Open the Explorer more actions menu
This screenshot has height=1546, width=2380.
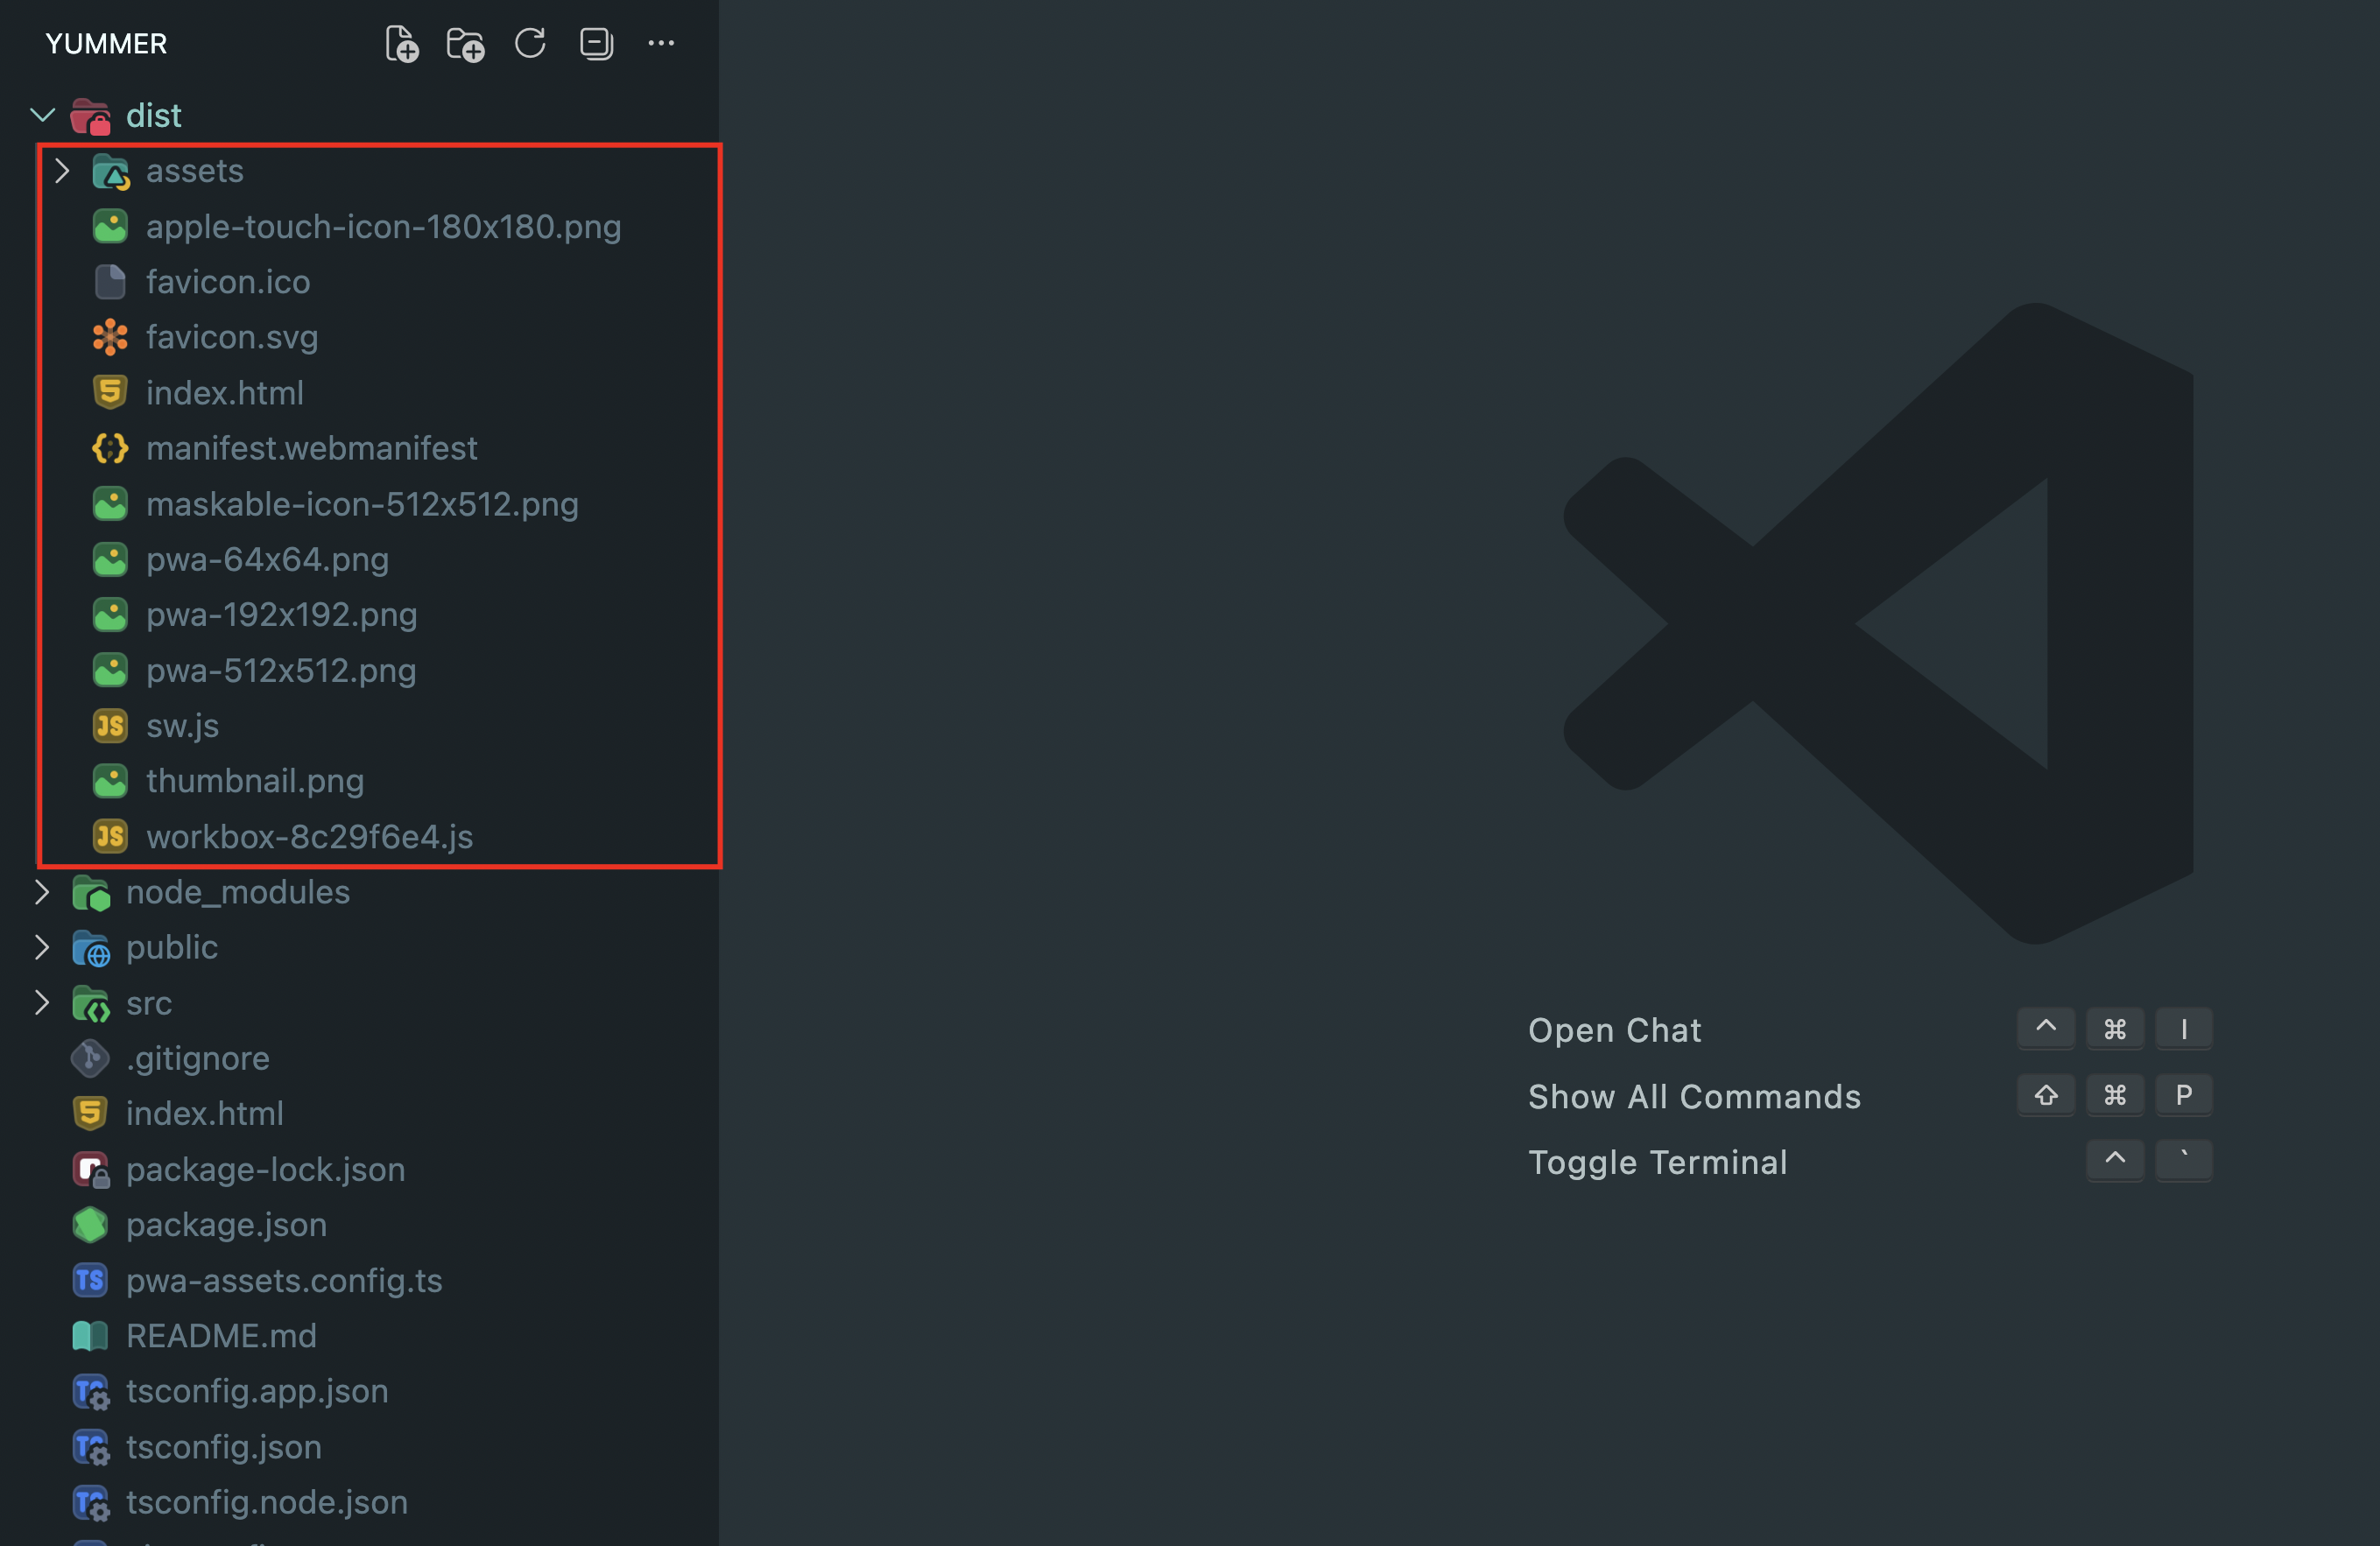point(661,43)
